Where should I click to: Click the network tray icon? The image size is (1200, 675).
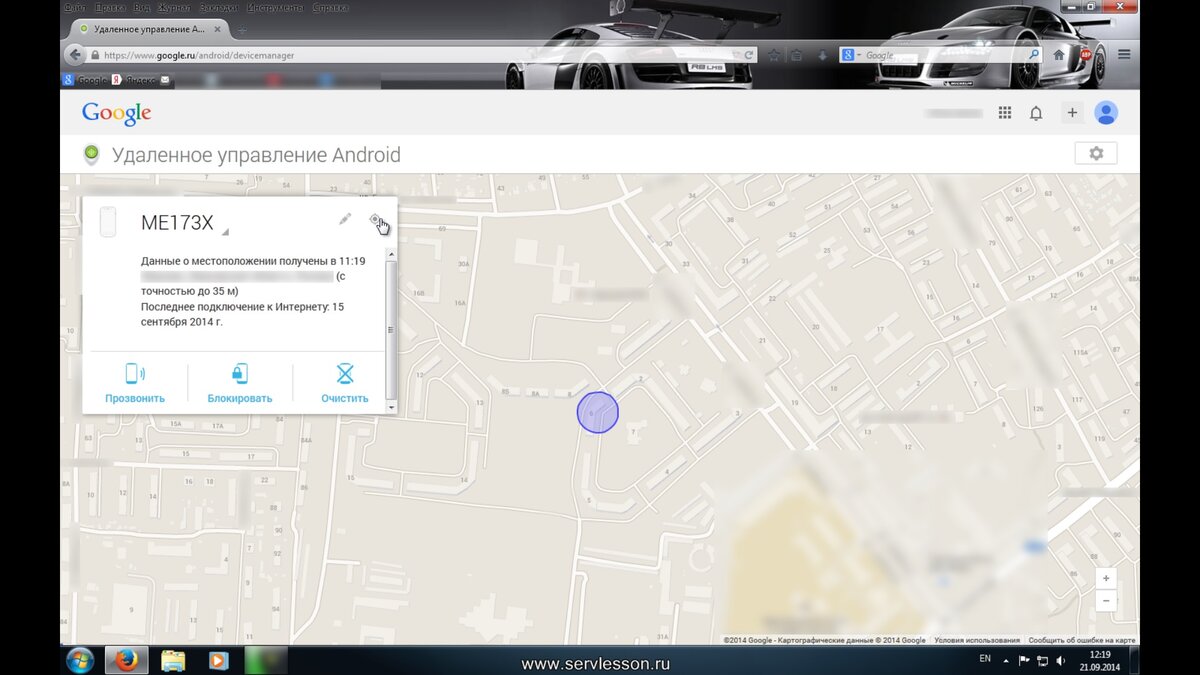tap(1042, 660)
